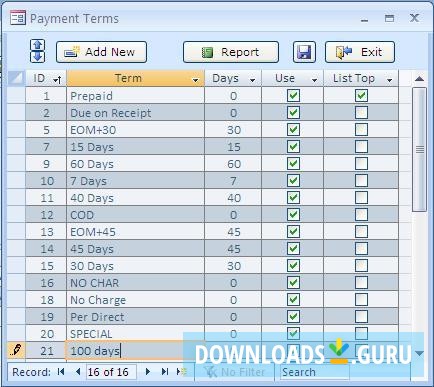Toggle Use checkbox for 60 Days row
The height and width of the screenshot is (387, 434).
pos(293,164)
